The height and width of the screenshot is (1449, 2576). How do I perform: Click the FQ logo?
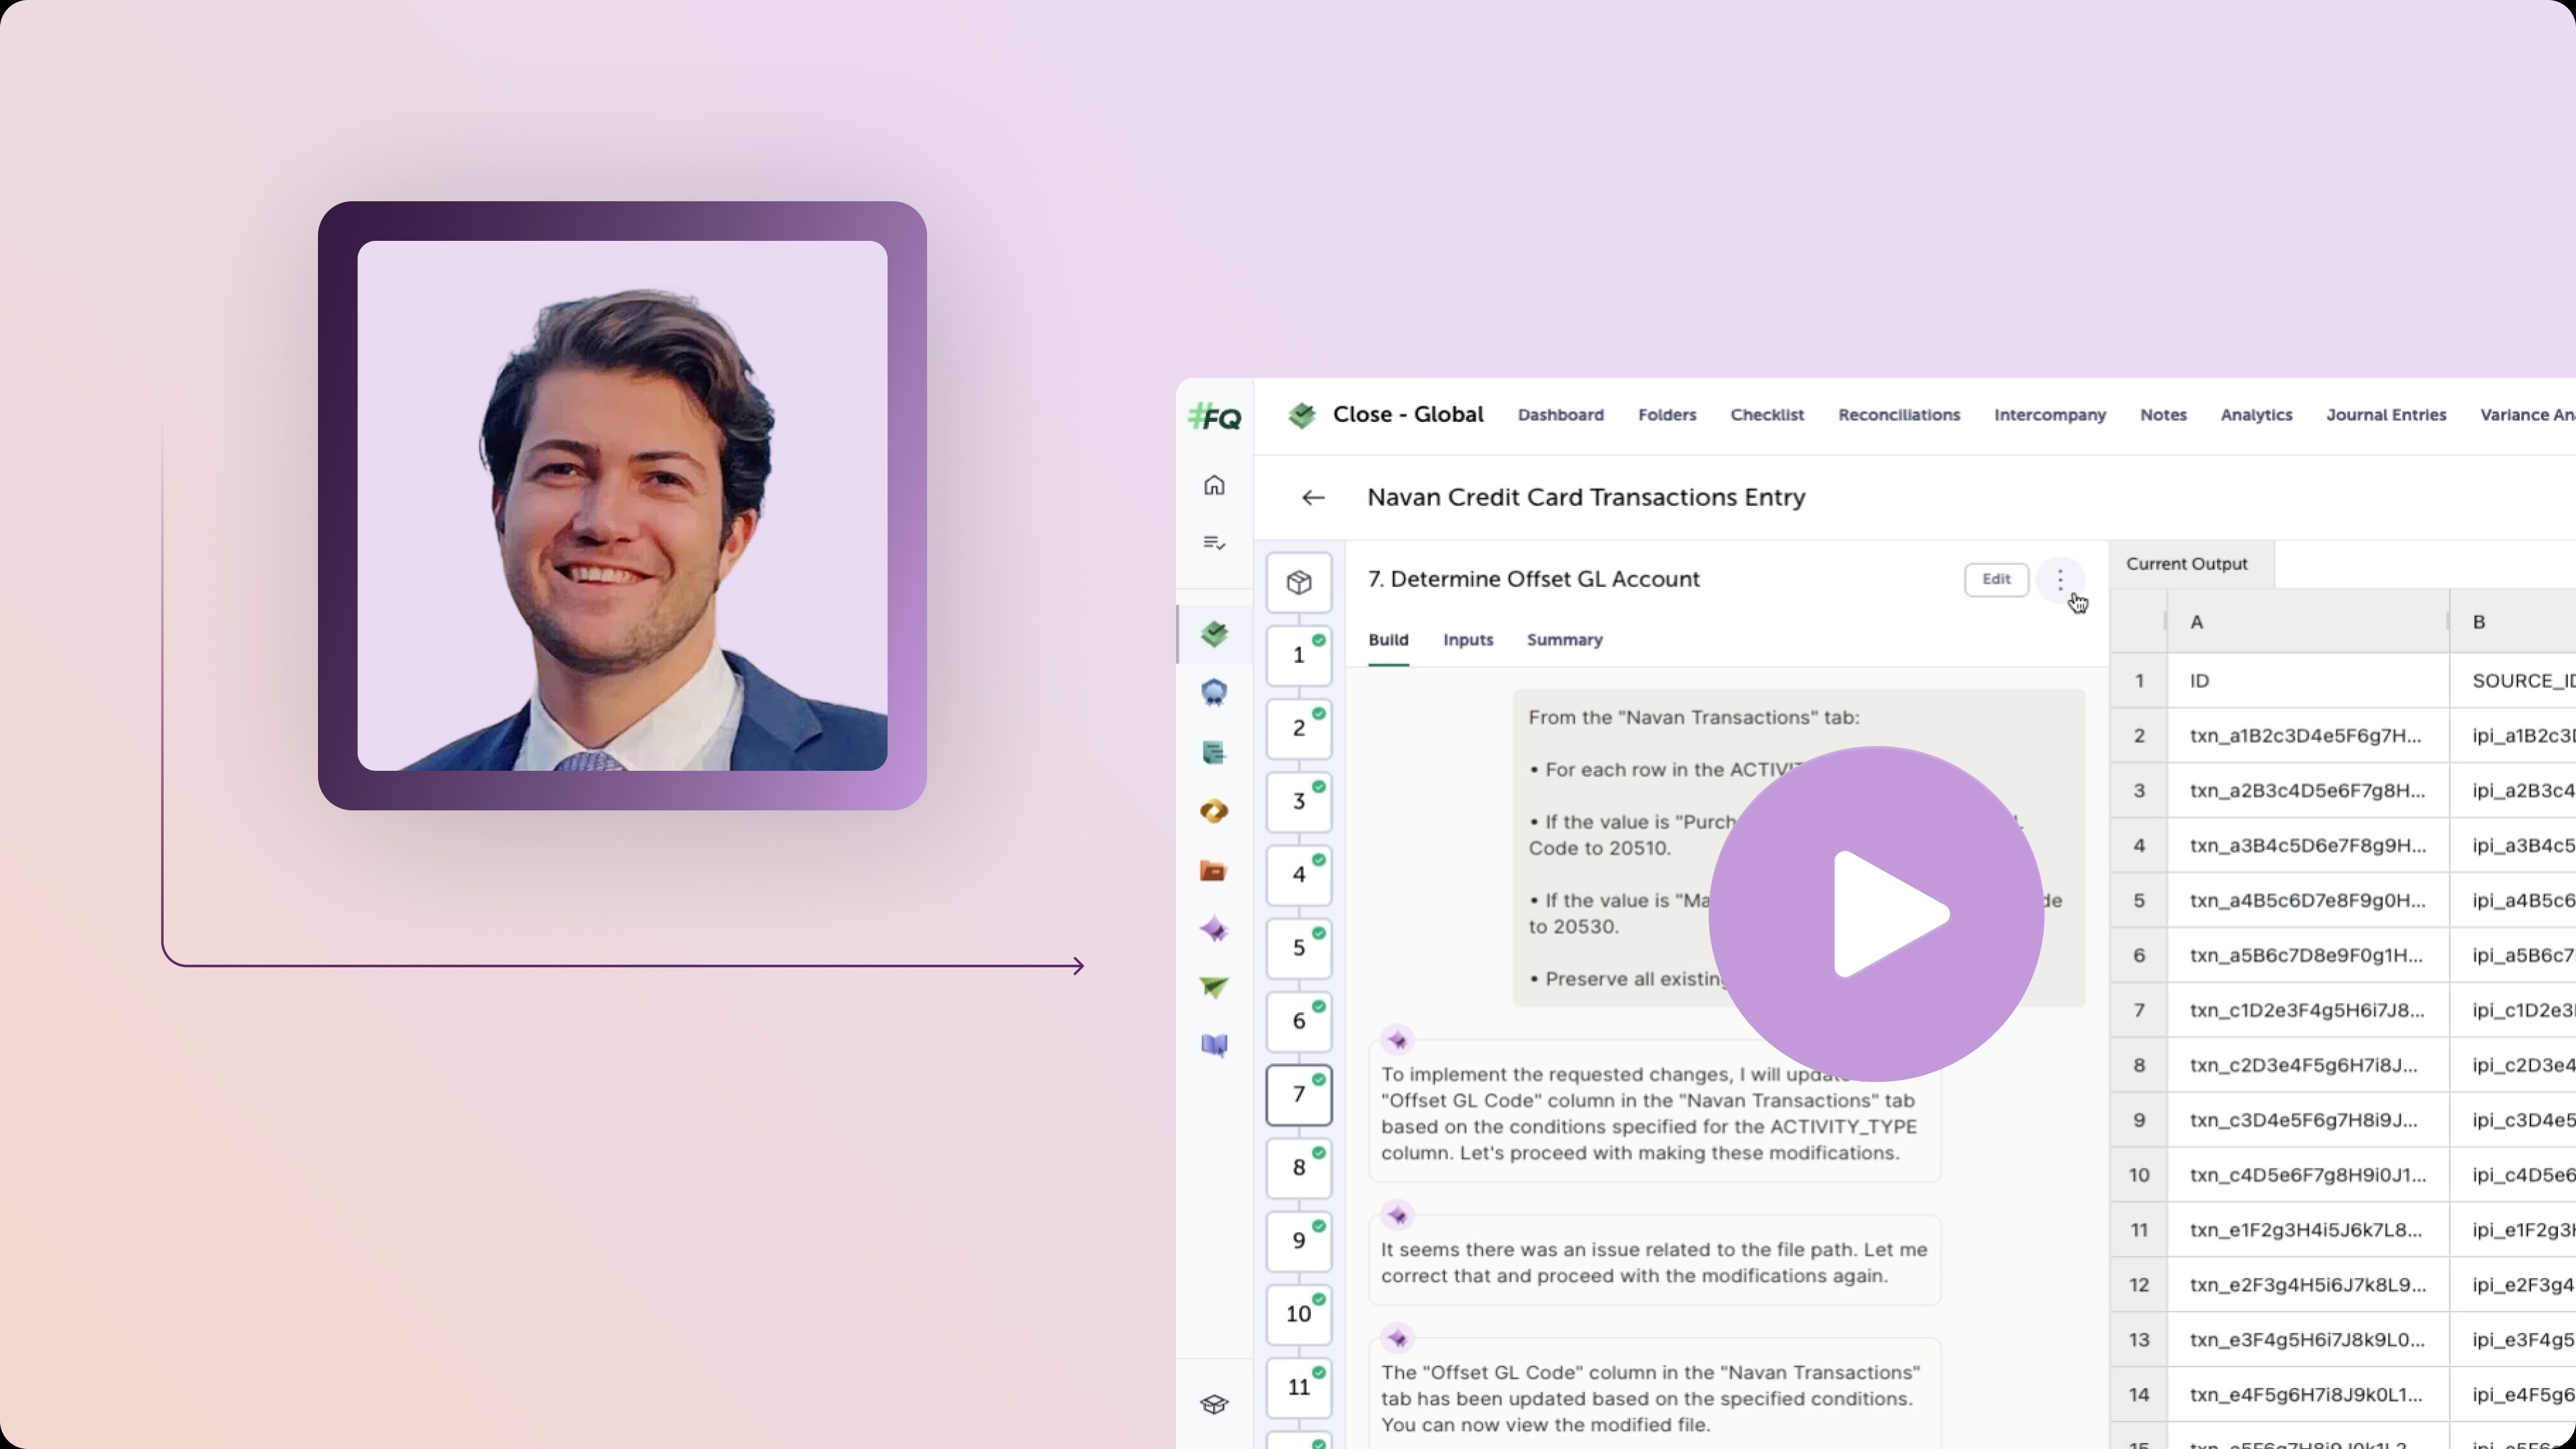click(x=1214, y=417)
